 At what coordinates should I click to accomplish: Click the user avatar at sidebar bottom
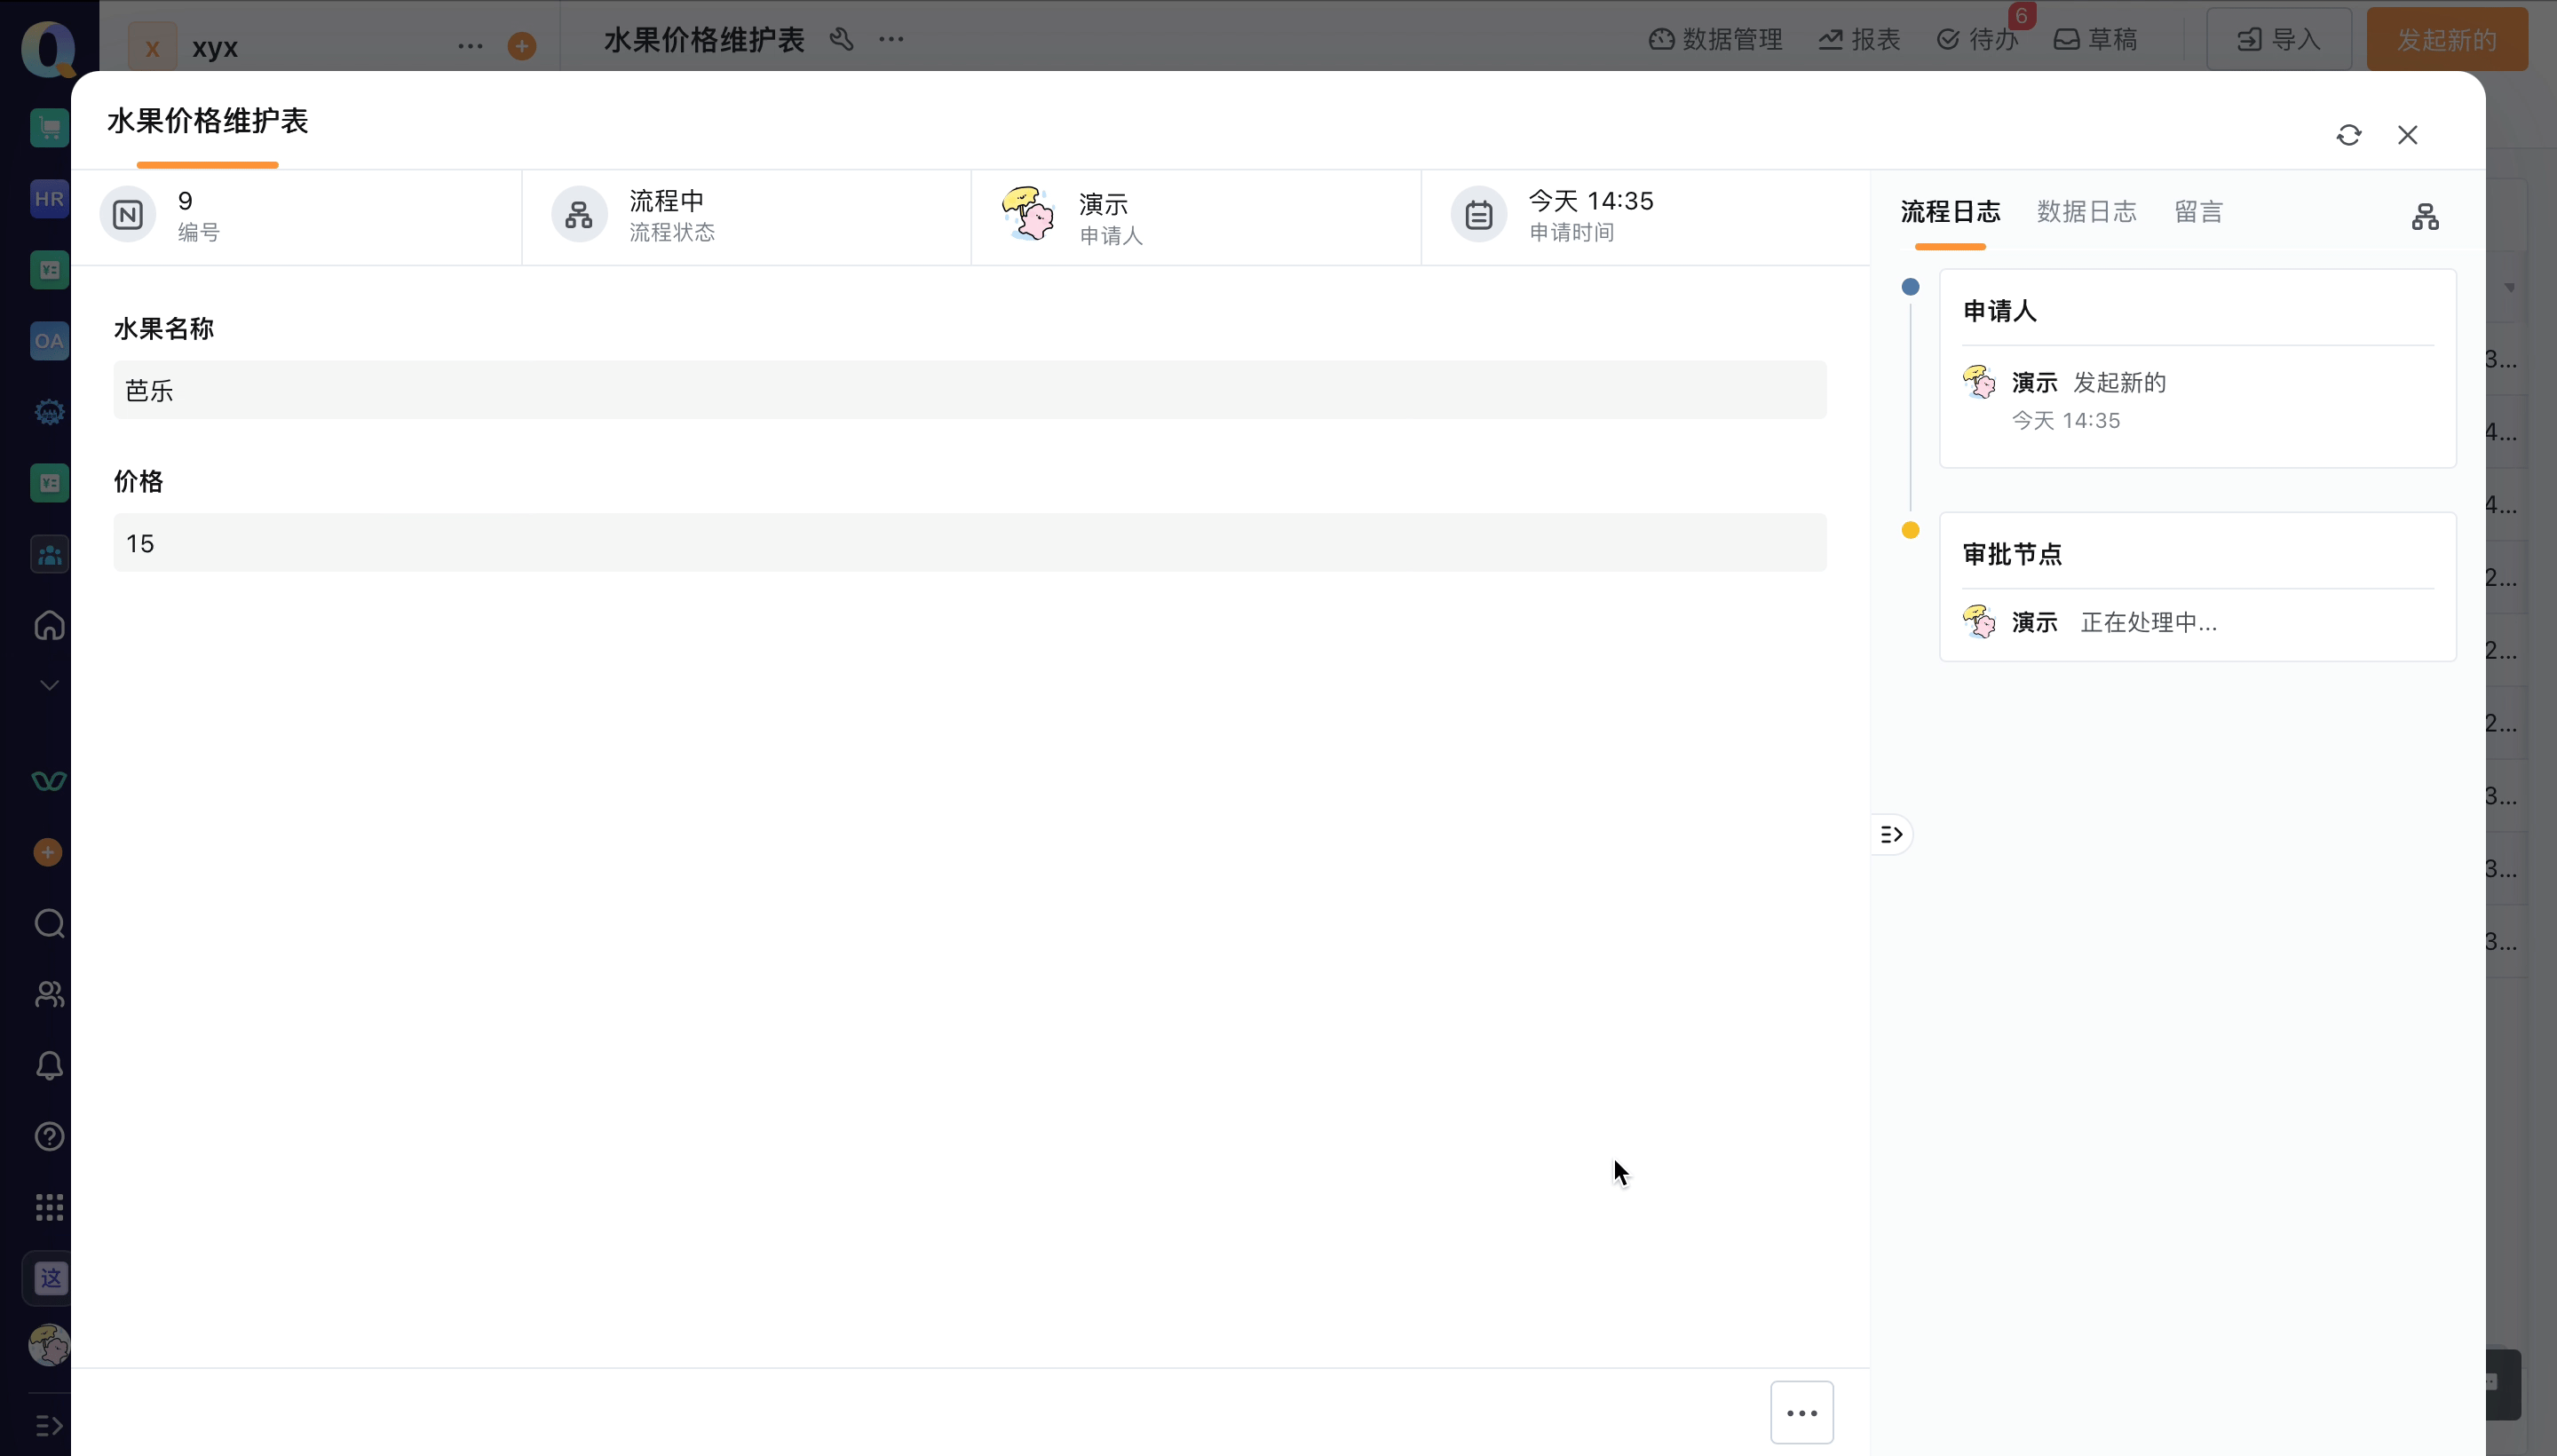tap(49, 1345)
